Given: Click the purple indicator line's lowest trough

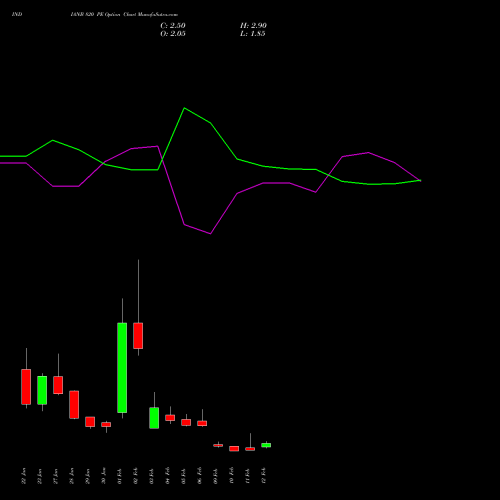Looking at the screenshot, I should 210,234.
